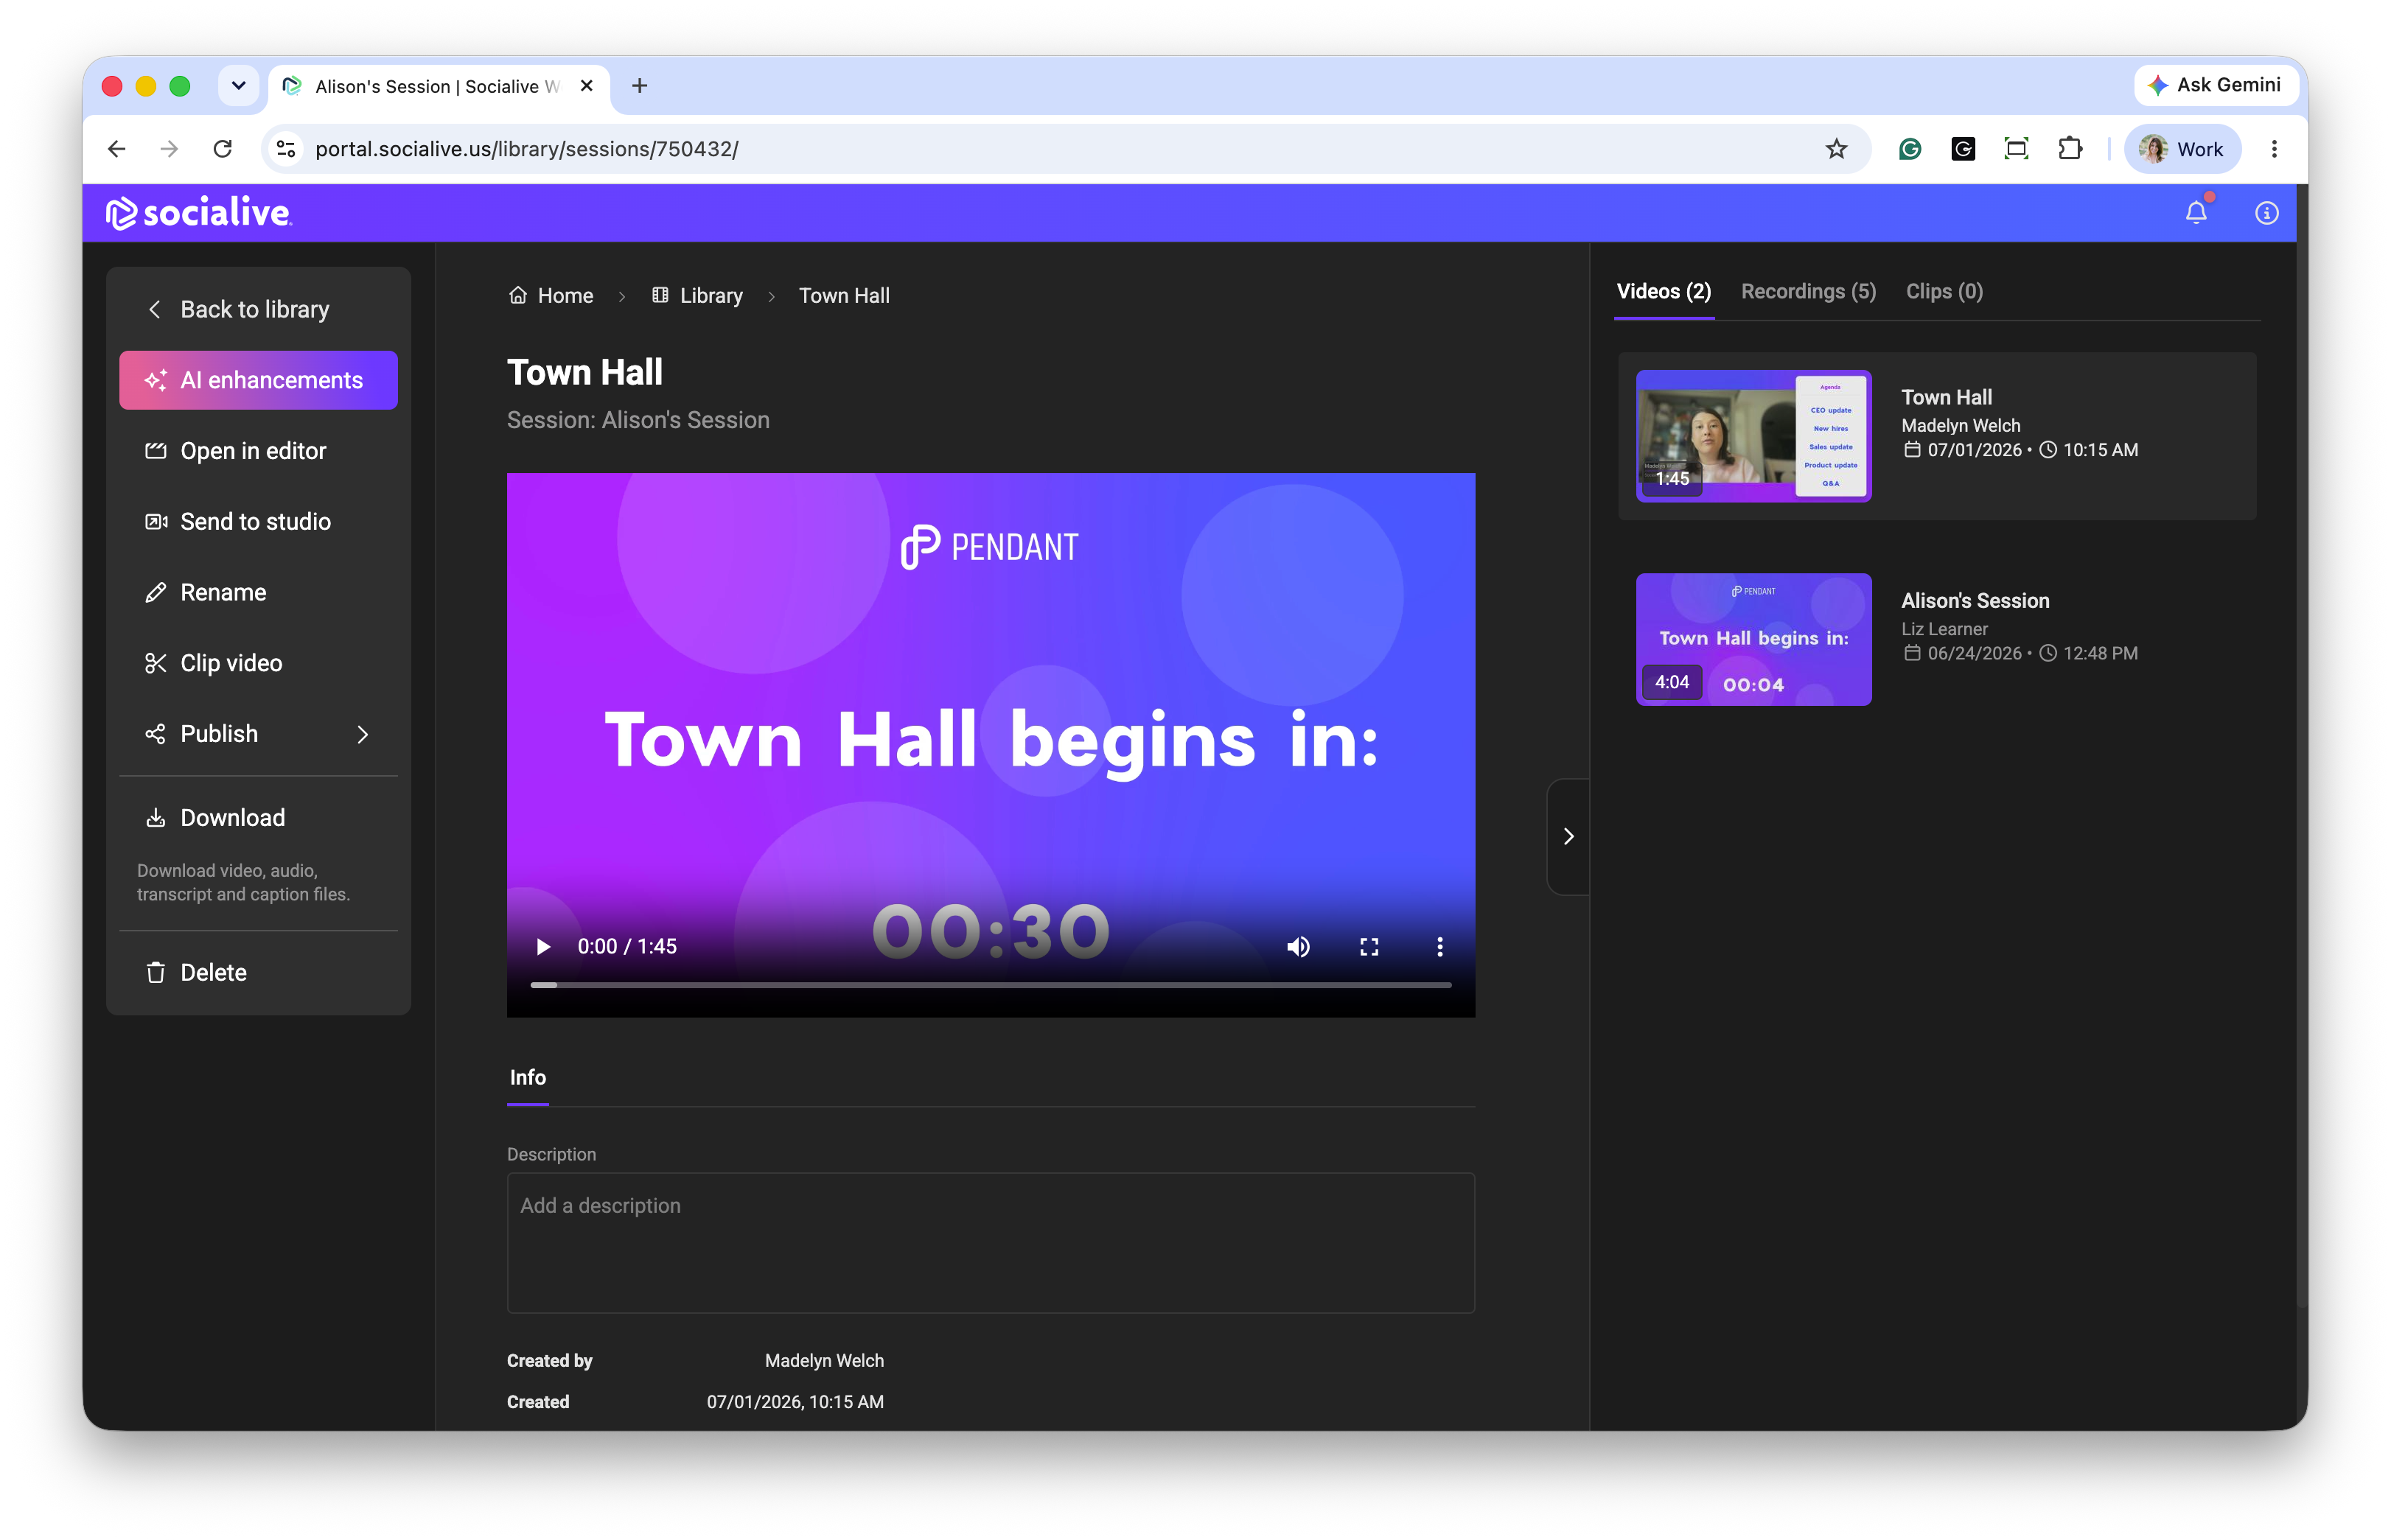Open the Alison's Session video thumbnail
Image resolution: width=2391 pixels, height=1540 pixels.
click(1753, 640)
